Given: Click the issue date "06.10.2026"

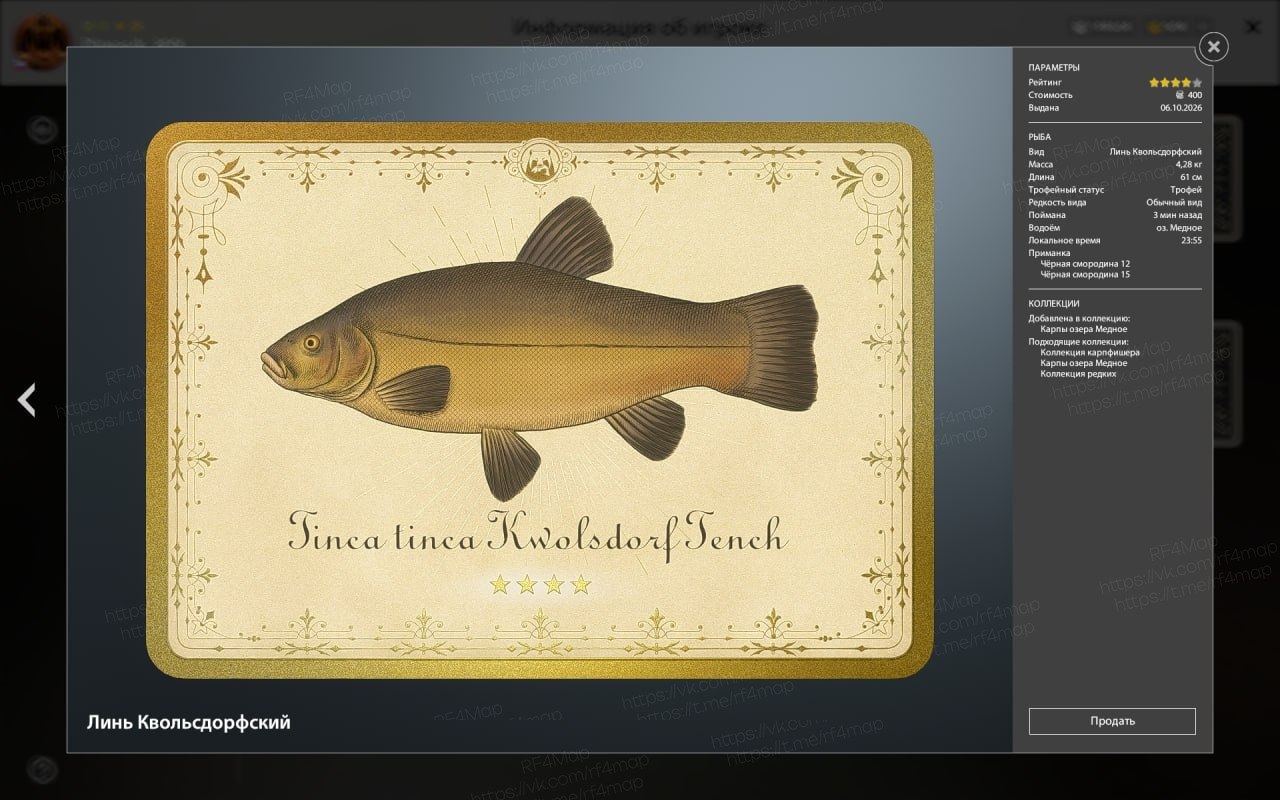Looking at the screenshot, I should 1181,108.
